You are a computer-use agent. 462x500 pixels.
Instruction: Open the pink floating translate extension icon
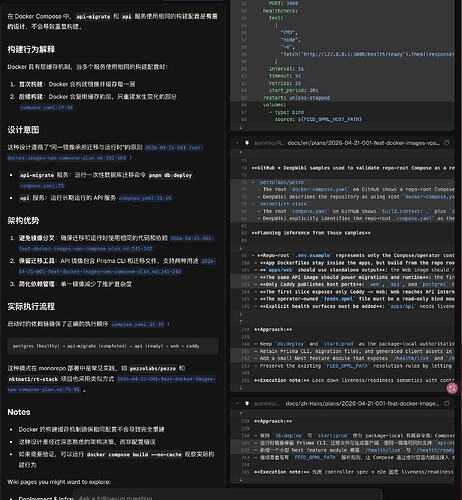(x=452, y=388)
